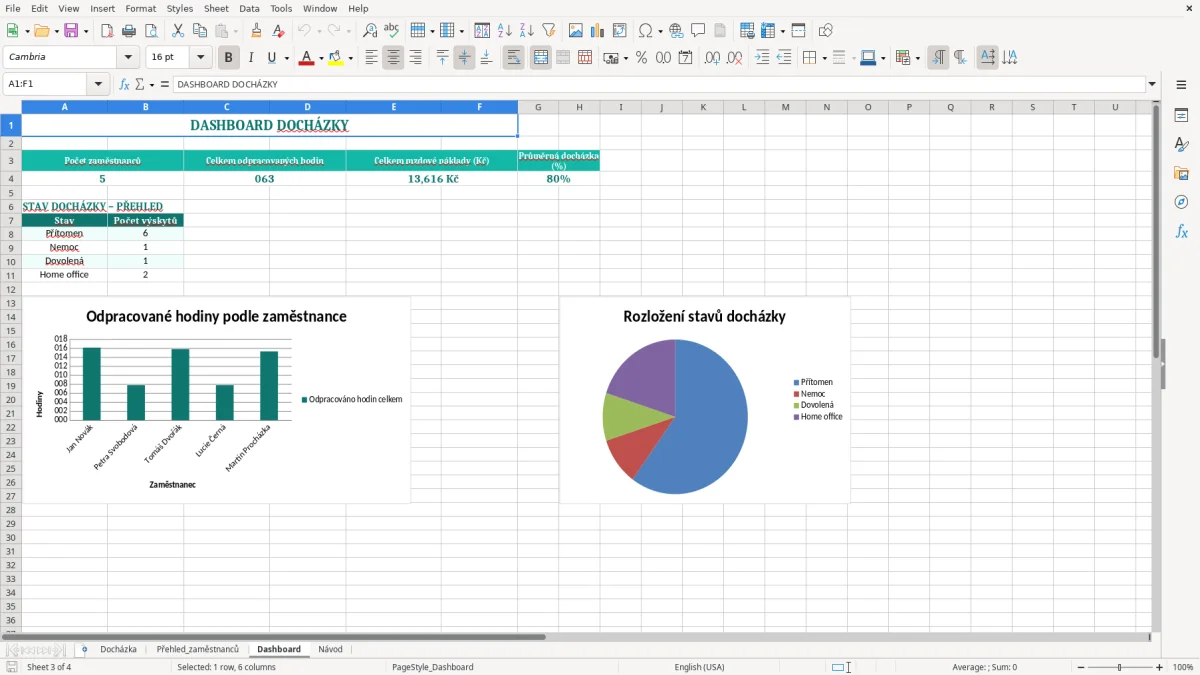Screen dimensions: 1200x675
Task: Expand Name Box dropdown
Action: pyautogui.click(x=98, y=85)
